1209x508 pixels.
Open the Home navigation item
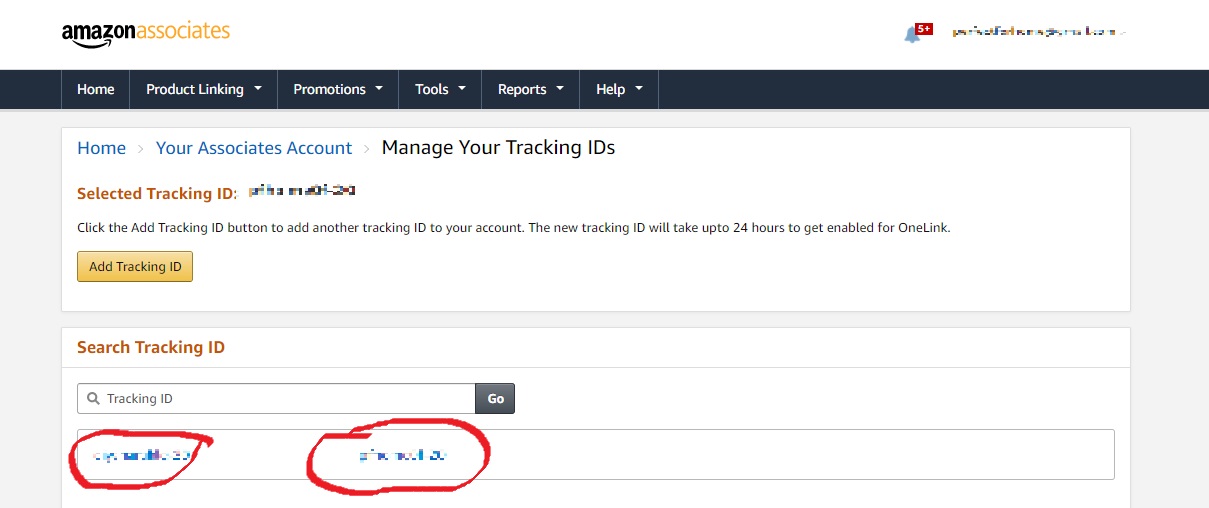pyautogui.click(x=96, y=89)
